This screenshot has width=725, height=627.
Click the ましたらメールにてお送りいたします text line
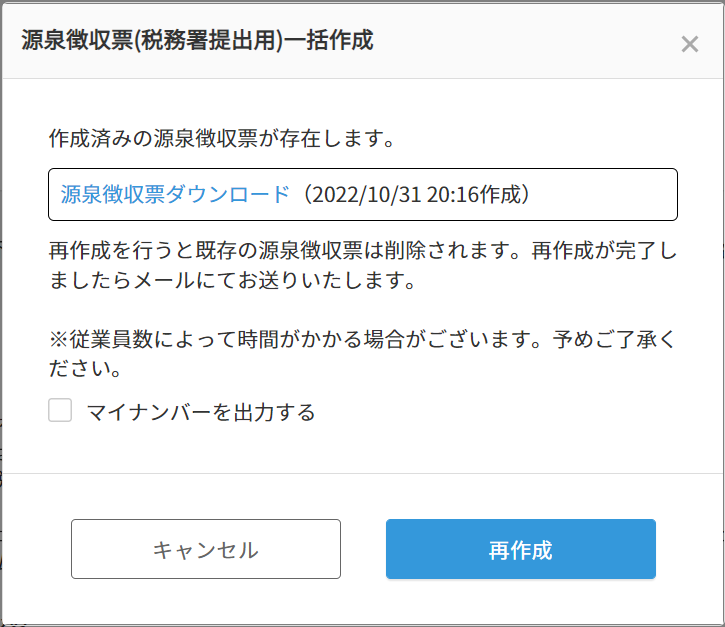pyautogui.click(x=231, y=281)
